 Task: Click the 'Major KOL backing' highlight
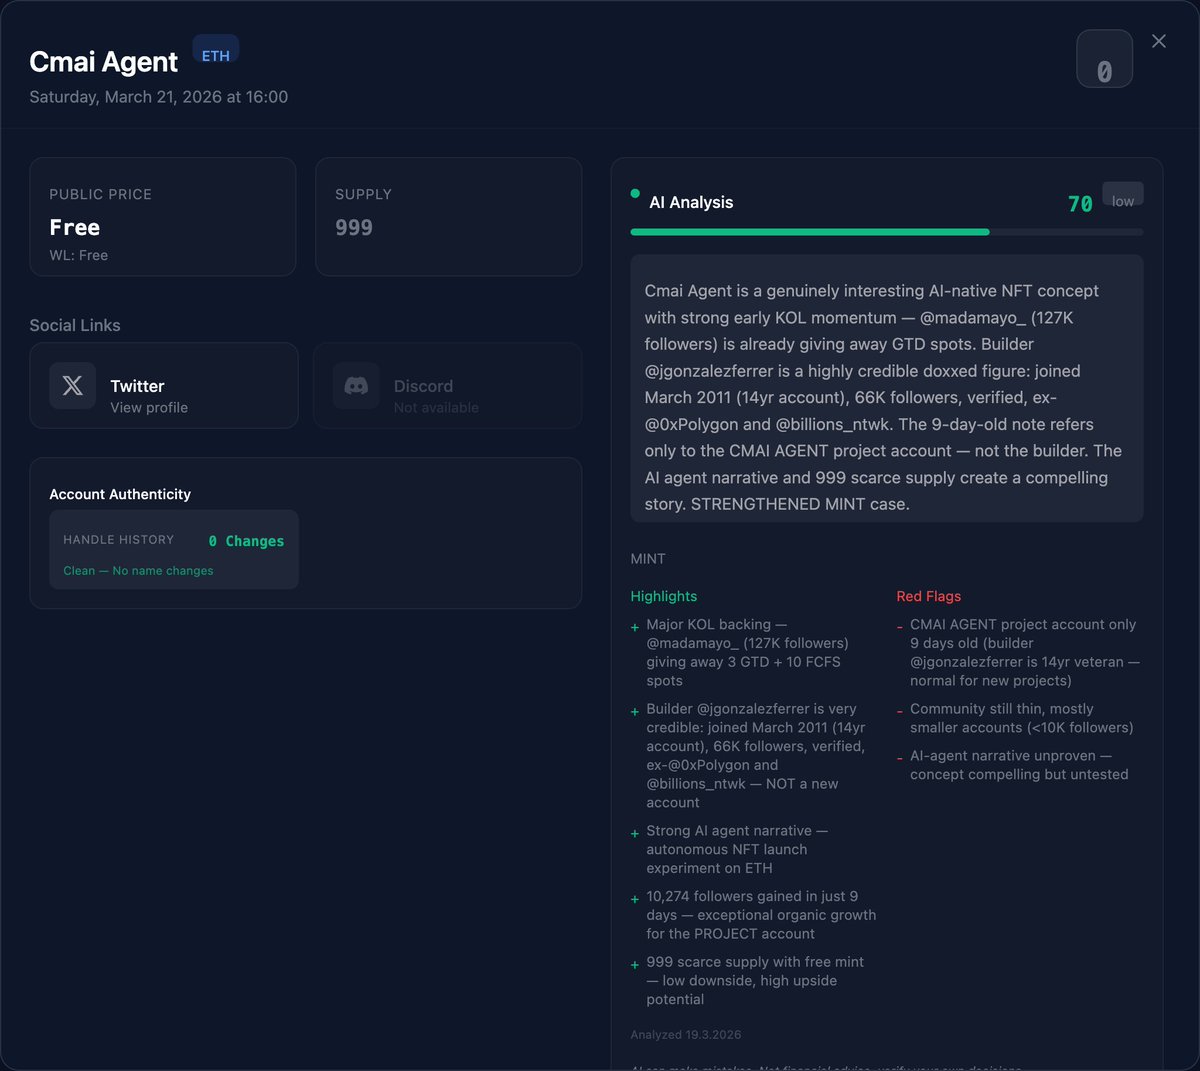(x=755, y=652)
